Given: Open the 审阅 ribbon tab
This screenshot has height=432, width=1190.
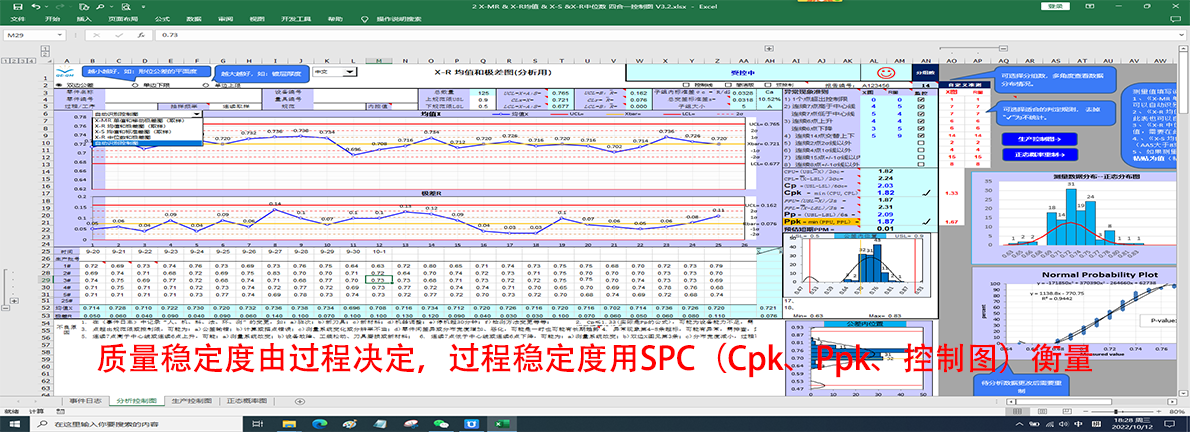Looking at the screenshot, I should [x=225, y=18].
